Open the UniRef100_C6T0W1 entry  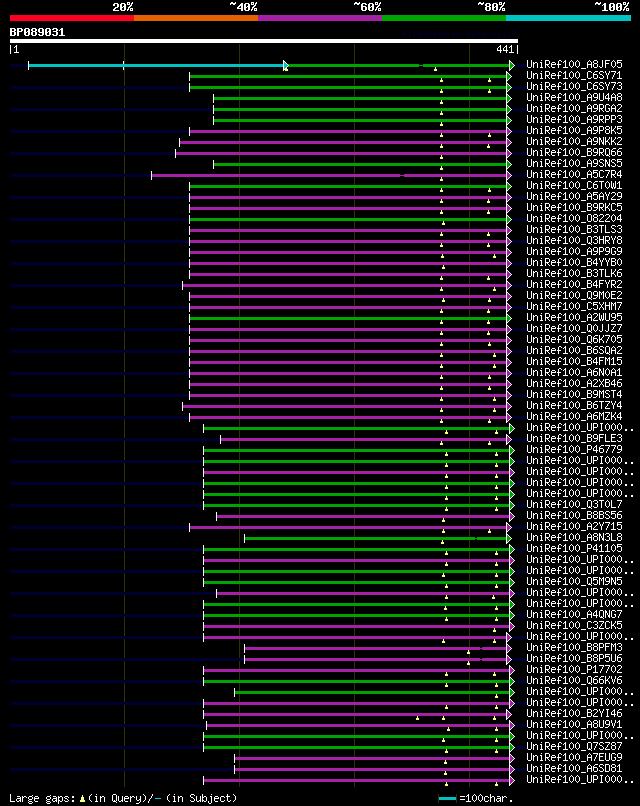tap(574, 186)
